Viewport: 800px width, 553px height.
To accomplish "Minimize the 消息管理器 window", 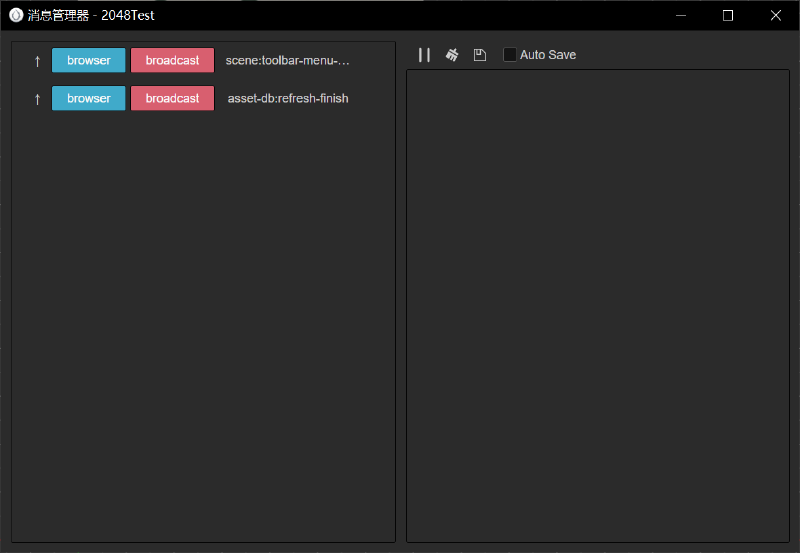I will point(681,15).
